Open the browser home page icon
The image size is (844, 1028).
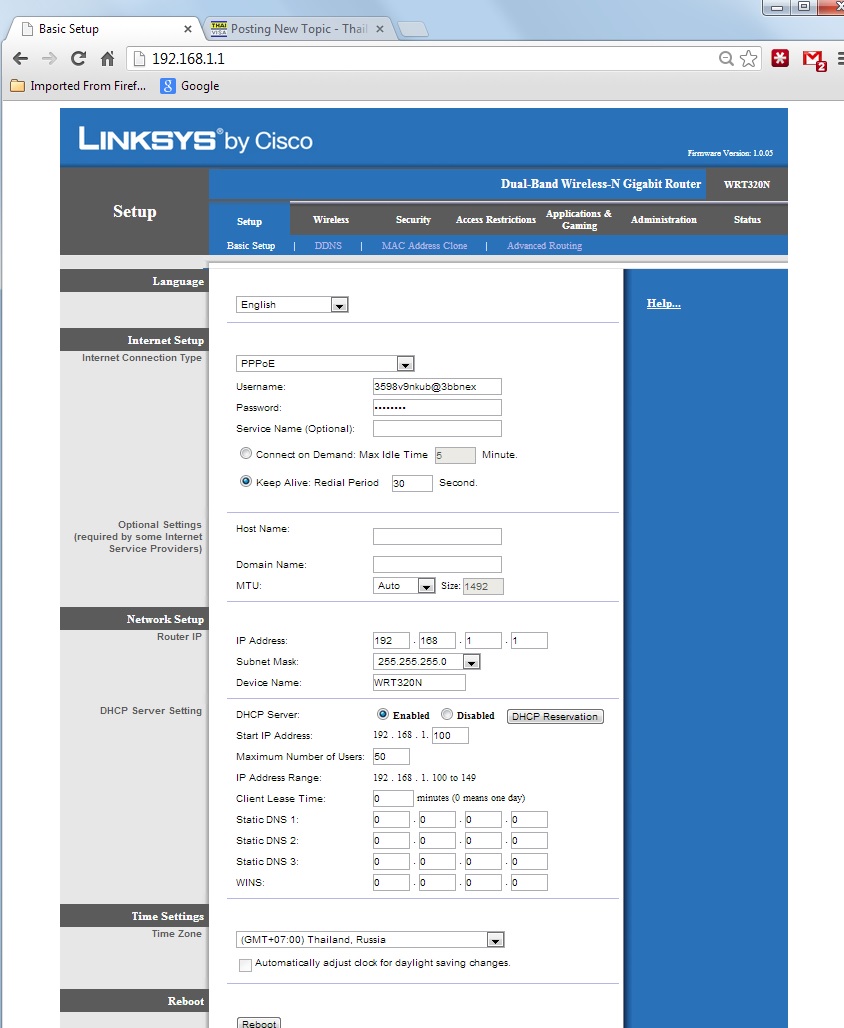click(x=108, y=58)
